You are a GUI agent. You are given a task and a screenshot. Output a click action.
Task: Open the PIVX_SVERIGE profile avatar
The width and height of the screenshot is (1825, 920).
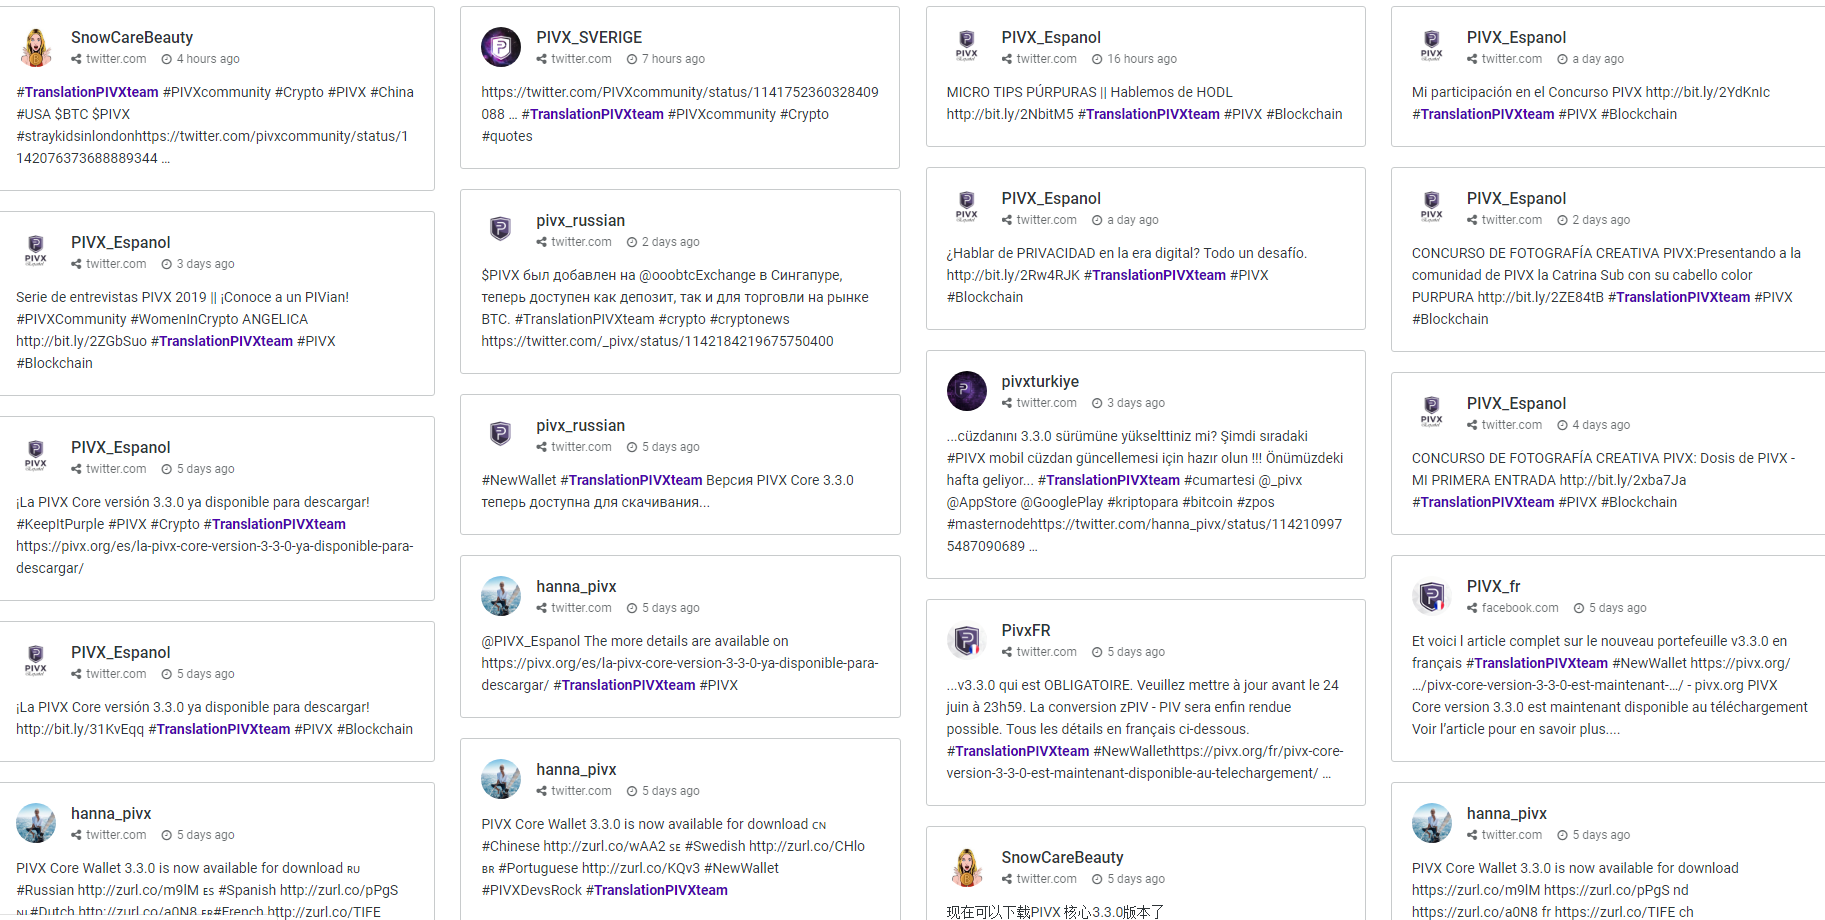[x=501, y=47]
